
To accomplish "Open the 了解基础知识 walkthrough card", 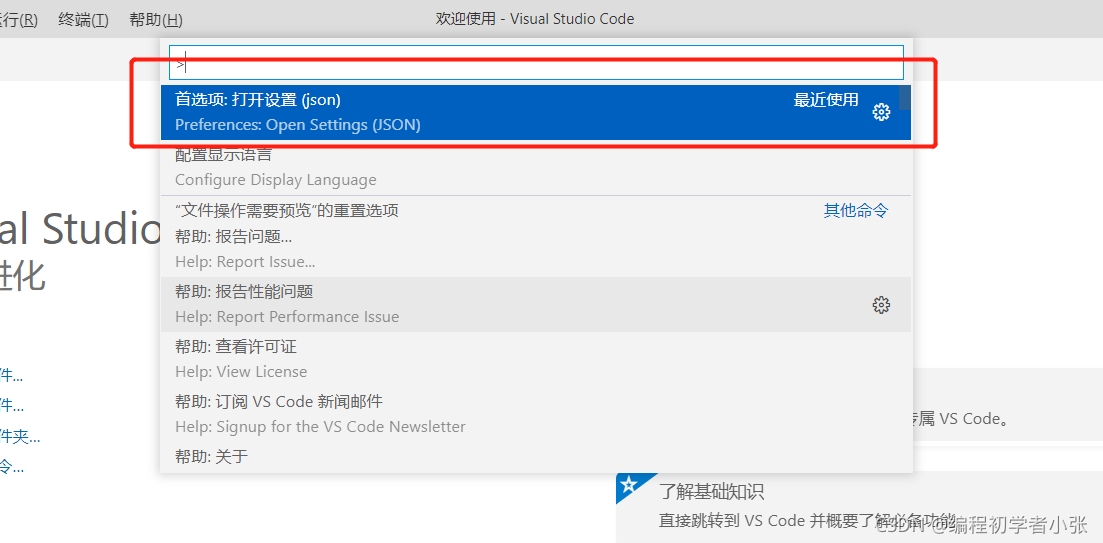I will pyautogui.click(x=859, y=506).
